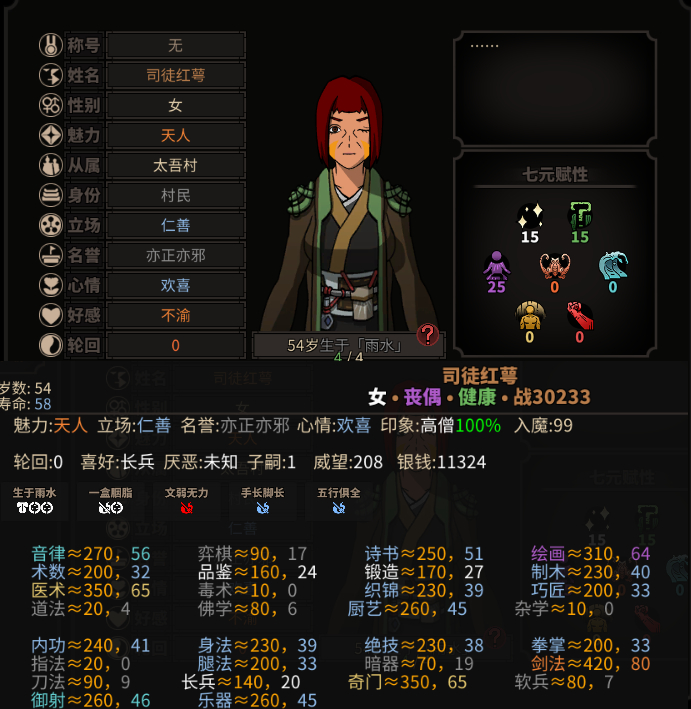The image size is (691, 709).
Task: Click the 仁善 stance value
Action: pyautogui.click(x=176, y=225)
